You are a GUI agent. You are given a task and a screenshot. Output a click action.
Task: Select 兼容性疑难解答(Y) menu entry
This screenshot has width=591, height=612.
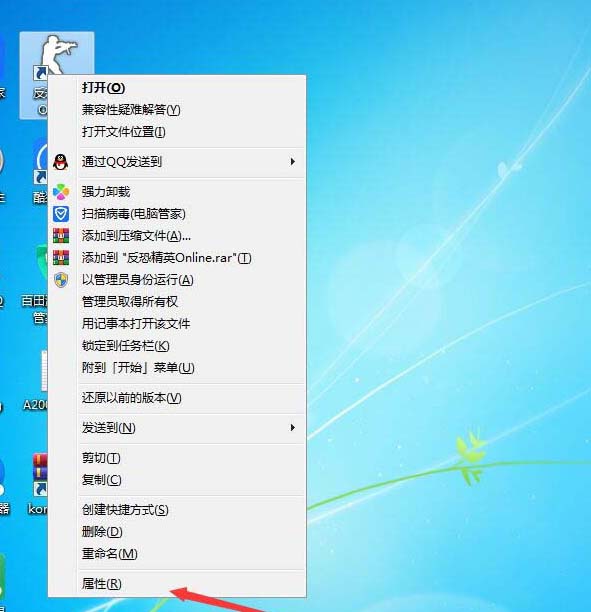point(192,110)
